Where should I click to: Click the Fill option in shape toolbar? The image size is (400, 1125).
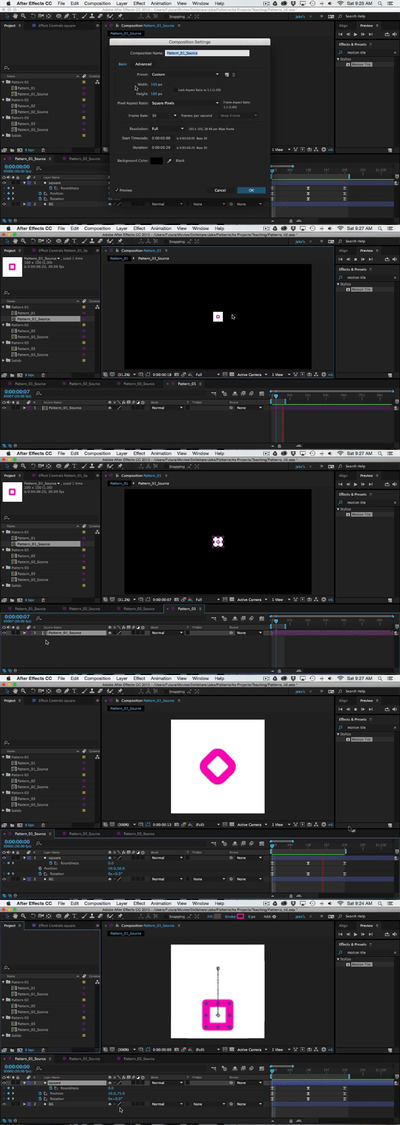(x=210, y=916)
